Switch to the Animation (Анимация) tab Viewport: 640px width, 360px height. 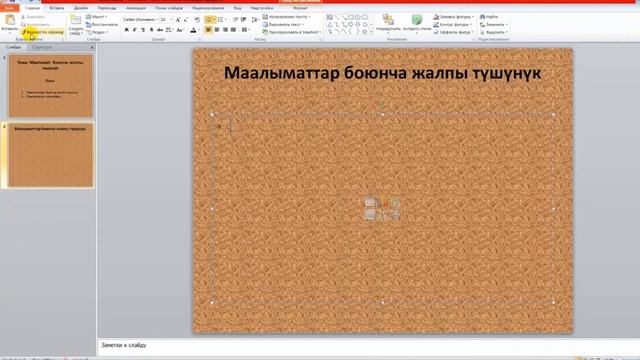[x=136, y=8]
